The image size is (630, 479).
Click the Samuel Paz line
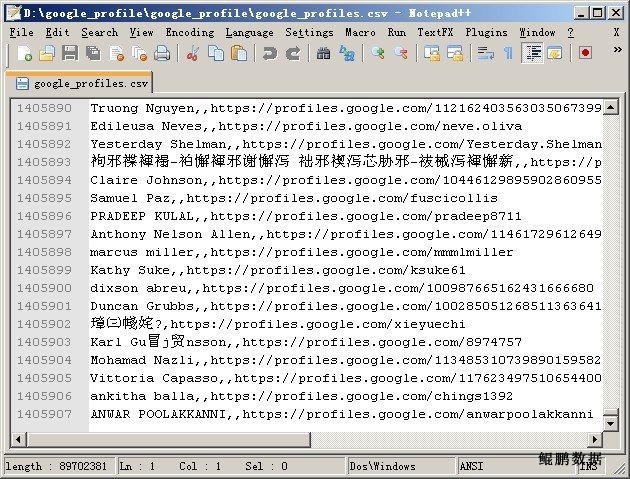tap(294, 198)
